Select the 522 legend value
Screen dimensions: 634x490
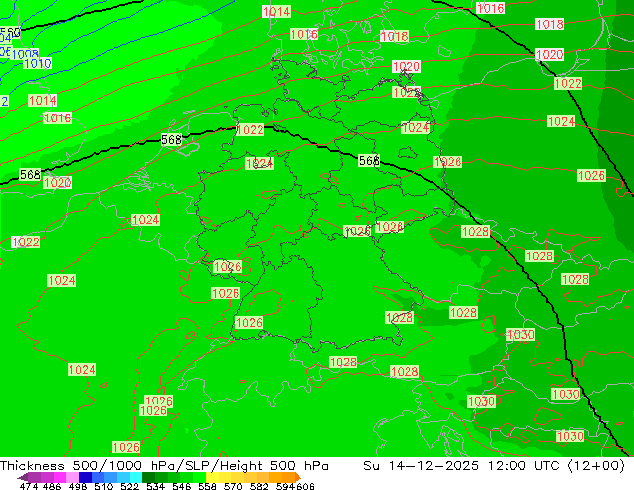[129, 486]
